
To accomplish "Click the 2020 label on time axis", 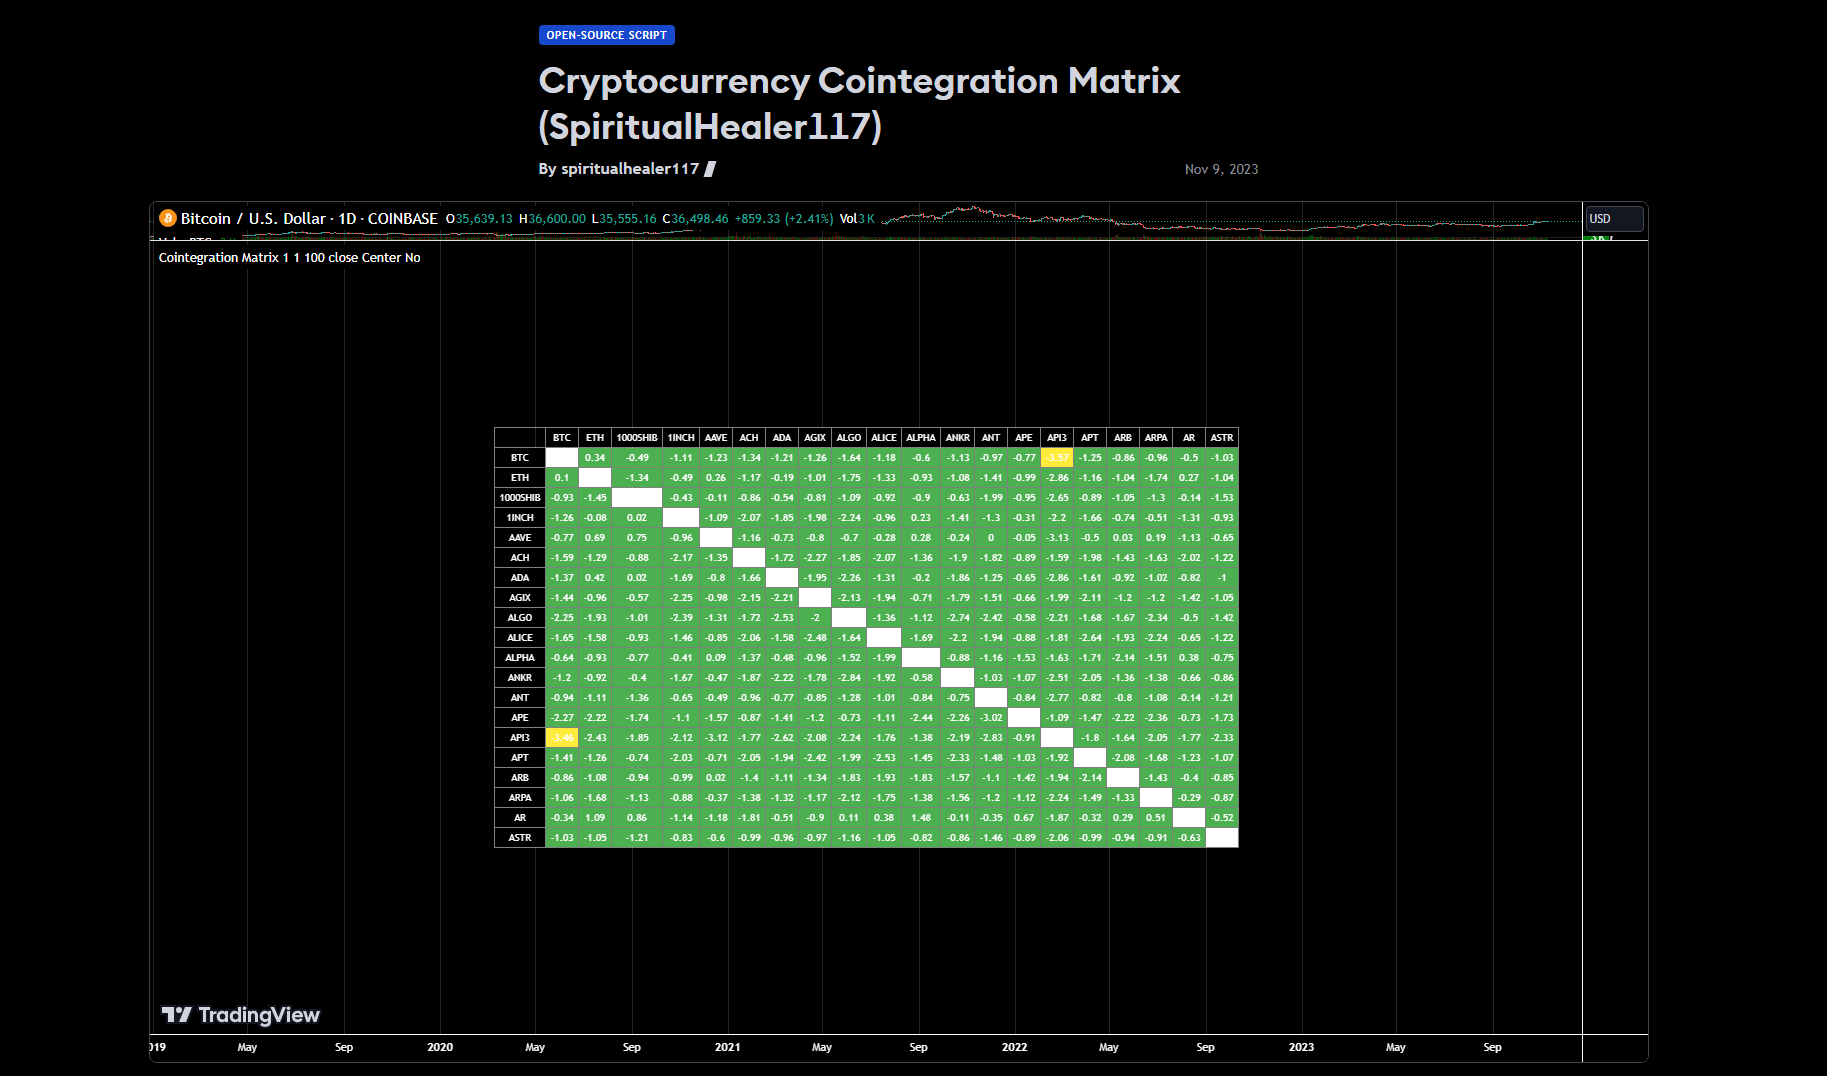I will [x=440, y=1047].
